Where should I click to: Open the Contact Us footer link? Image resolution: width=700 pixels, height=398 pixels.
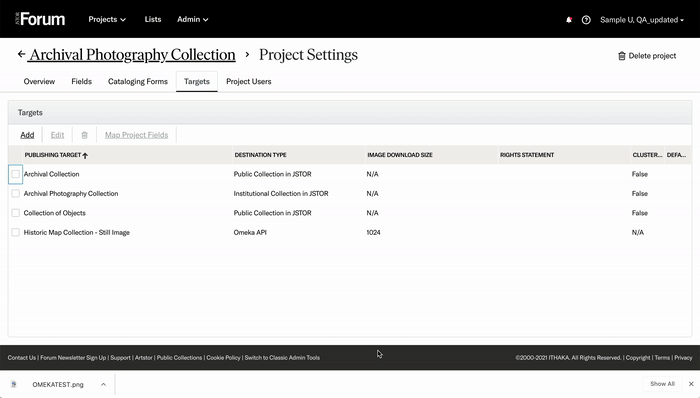21,357
